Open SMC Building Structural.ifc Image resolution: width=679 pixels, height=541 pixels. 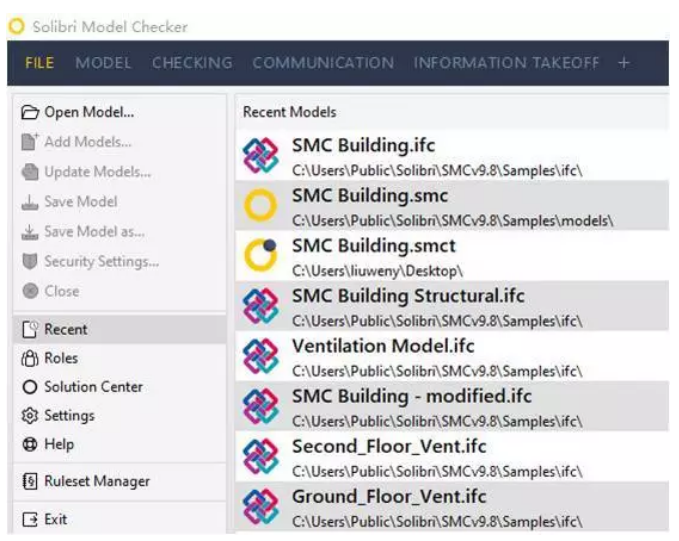pos(452,306)
